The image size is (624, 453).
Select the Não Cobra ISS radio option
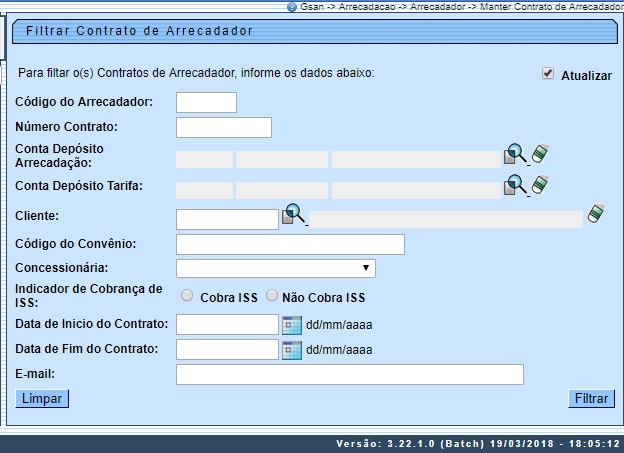[x=271, y=296]
